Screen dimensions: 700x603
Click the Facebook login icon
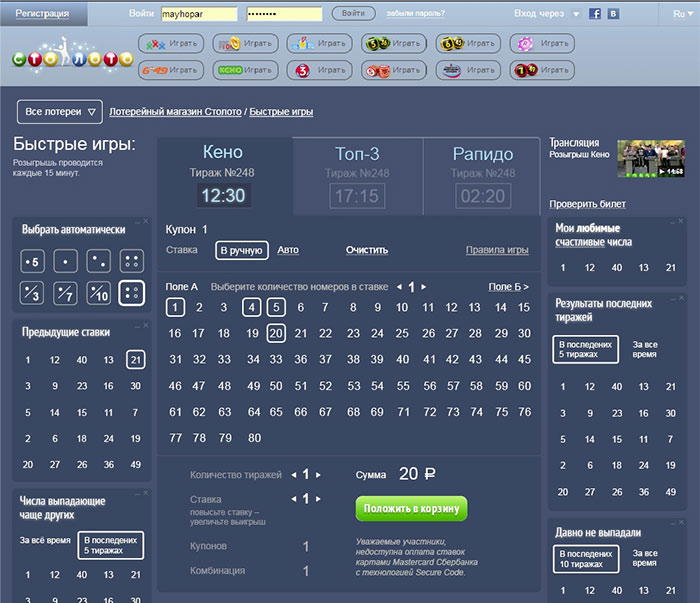coord(595,14)
